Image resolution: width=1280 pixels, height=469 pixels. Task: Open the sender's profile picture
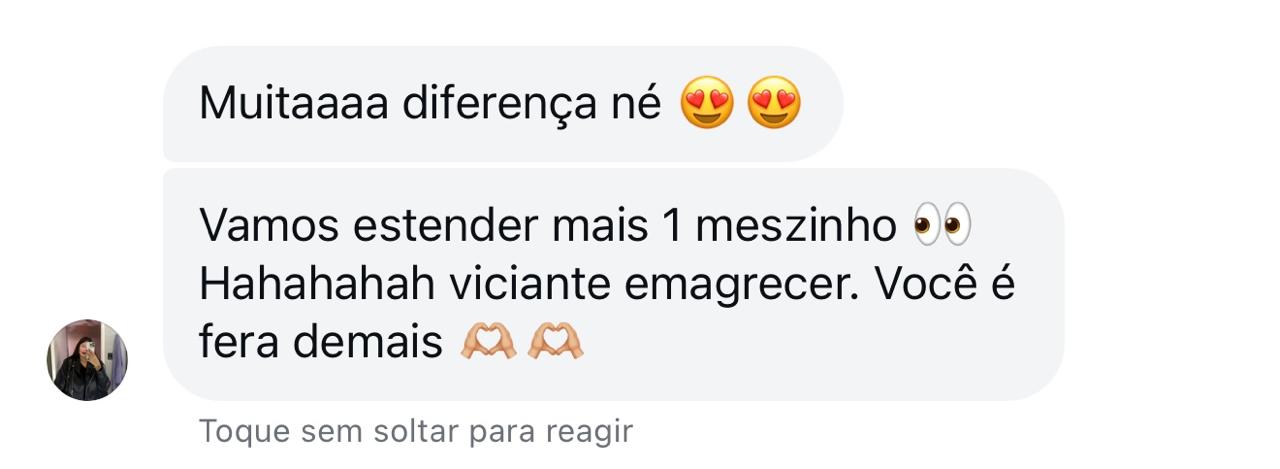click(87, 360)
